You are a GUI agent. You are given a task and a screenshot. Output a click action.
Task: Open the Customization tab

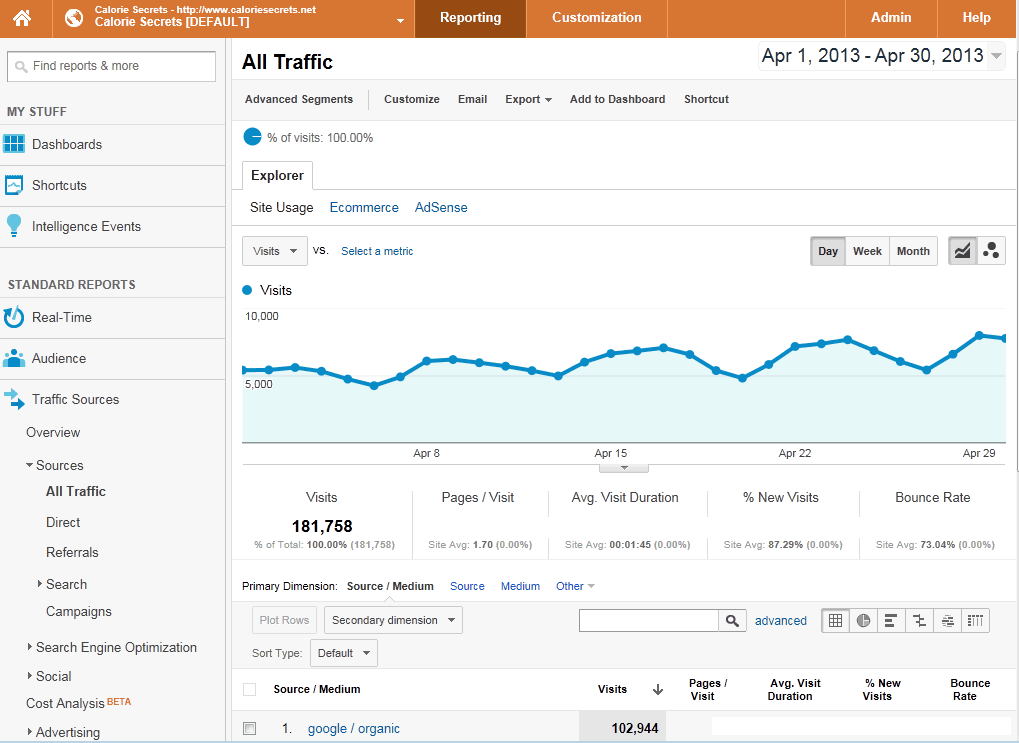[x=597, y=18]
